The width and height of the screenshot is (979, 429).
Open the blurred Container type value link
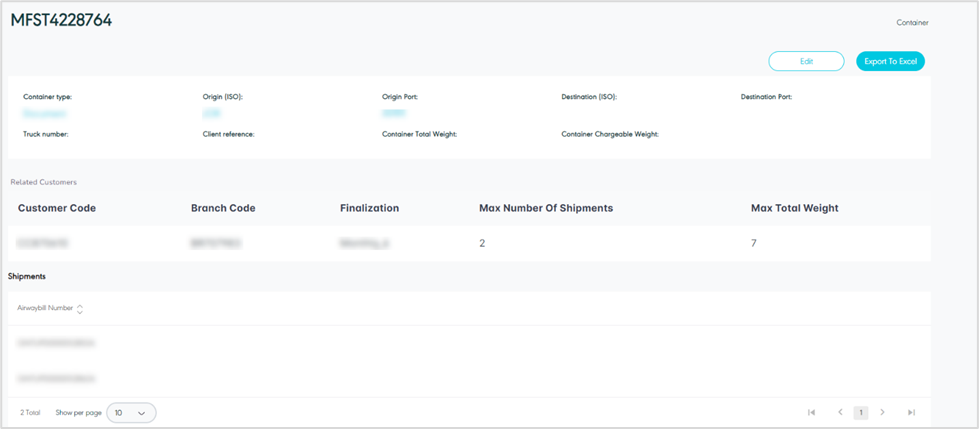pos(46,114)
